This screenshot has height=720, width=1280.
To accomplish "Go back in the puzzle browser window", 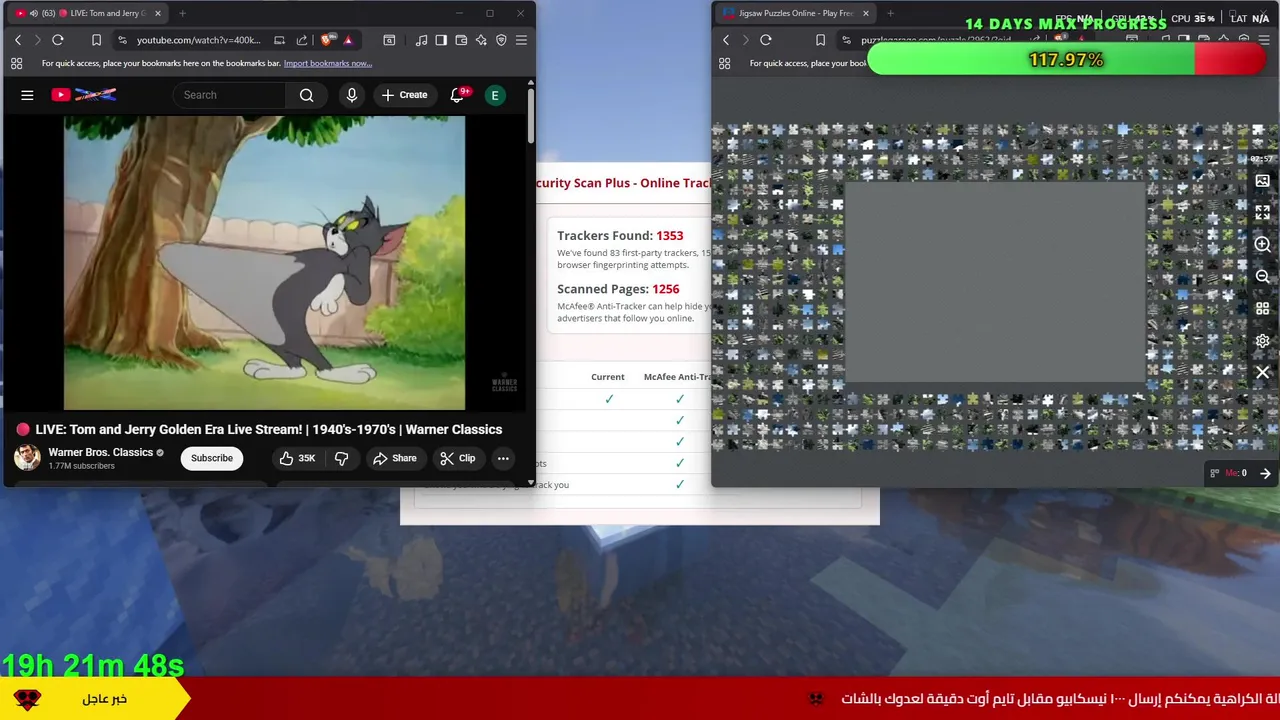I will point(726,40).
